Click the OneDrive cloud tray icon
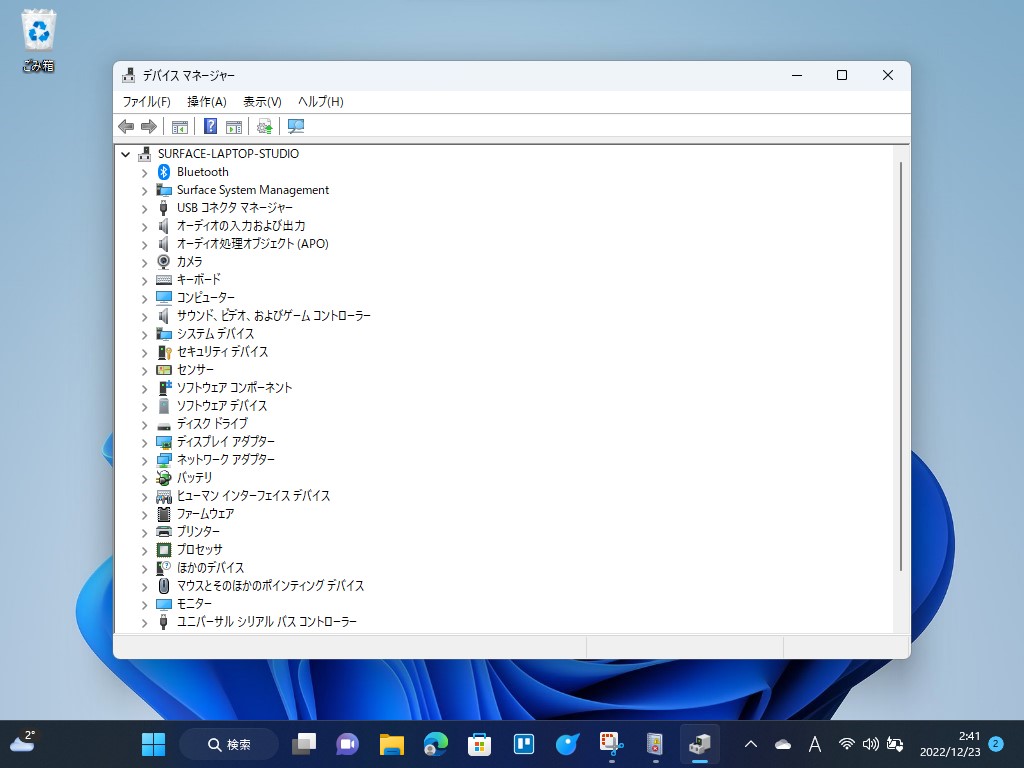 pos(782,744)
